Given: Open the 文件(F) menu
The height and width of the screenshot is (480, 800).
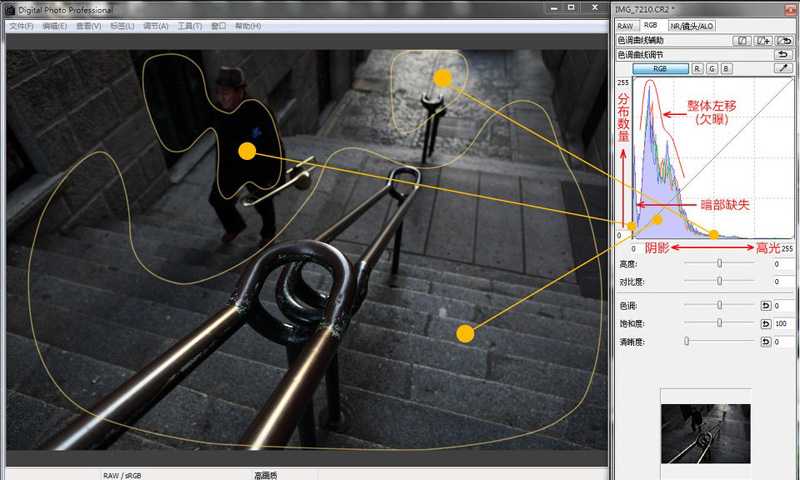Looking at the screenshot, I should (x=21, y=26).
